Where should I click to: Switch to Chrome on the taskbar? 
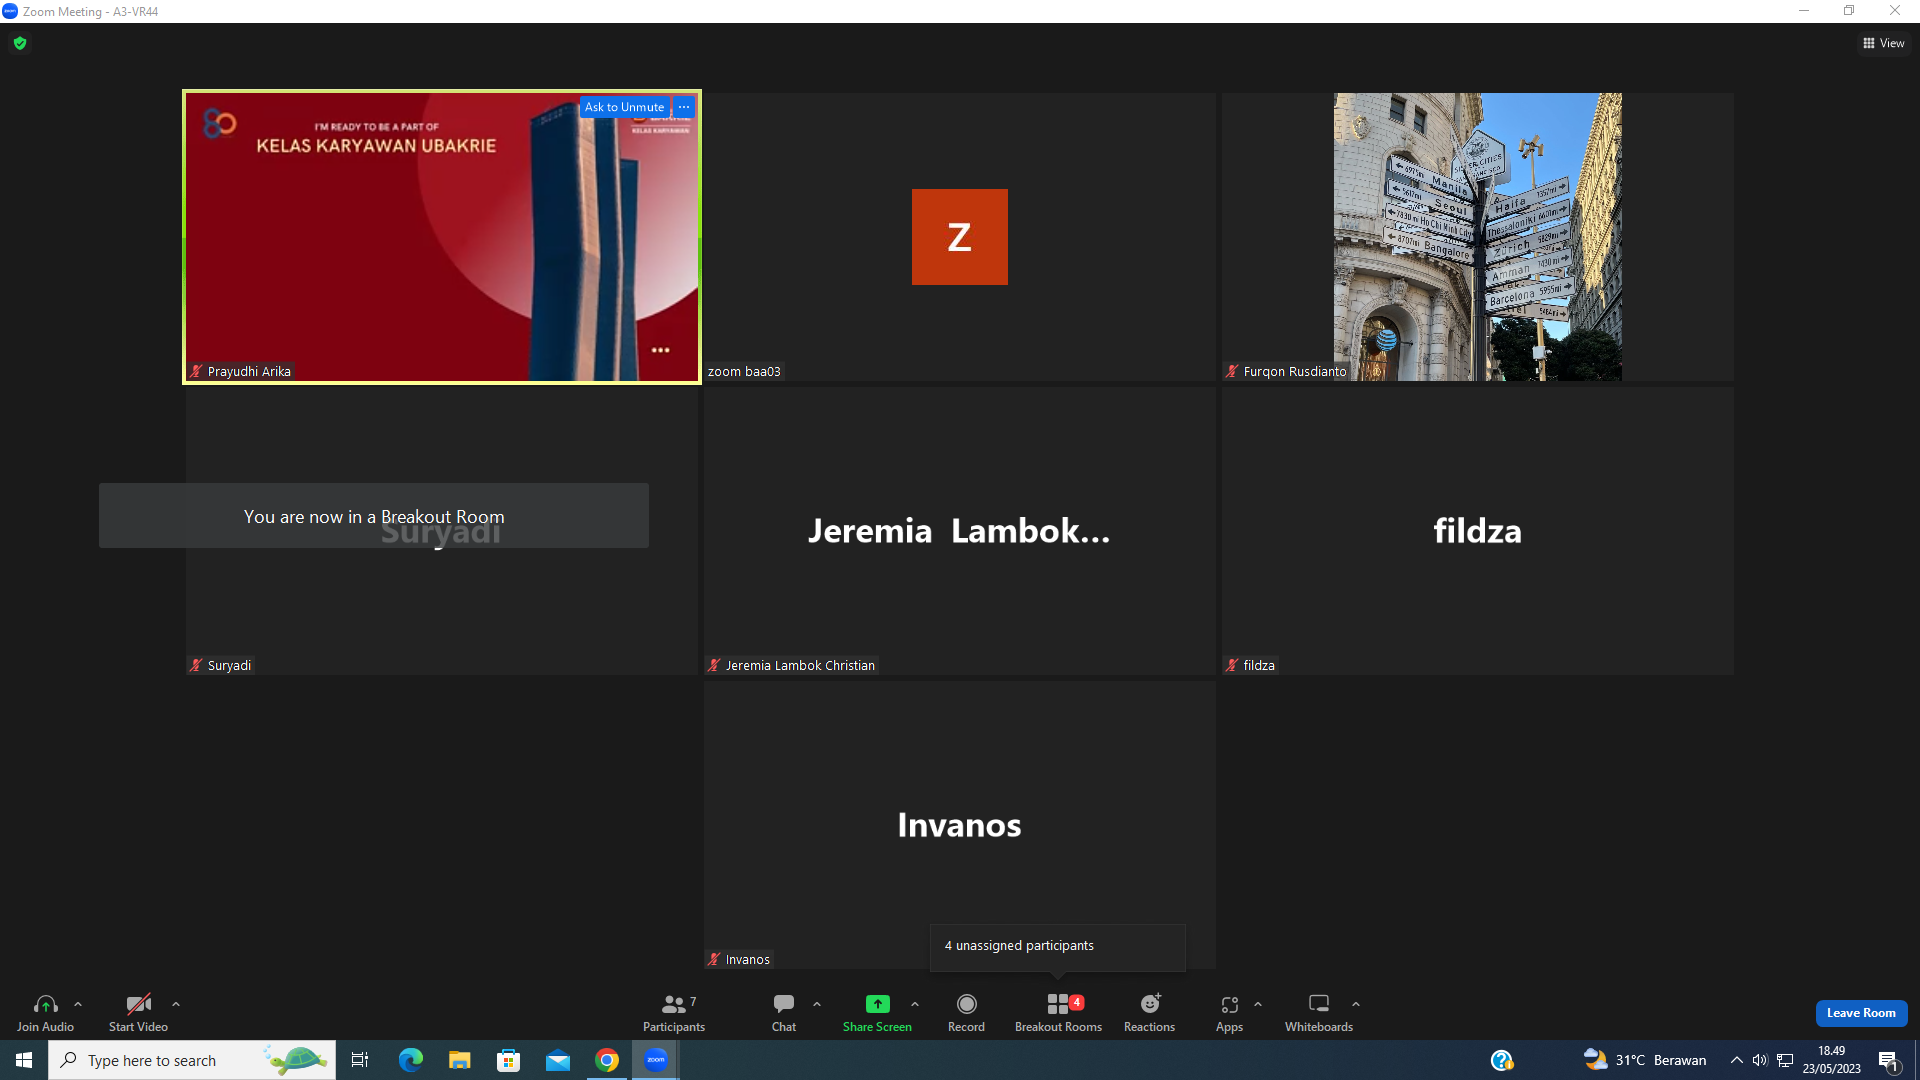tap(607, 1060)
